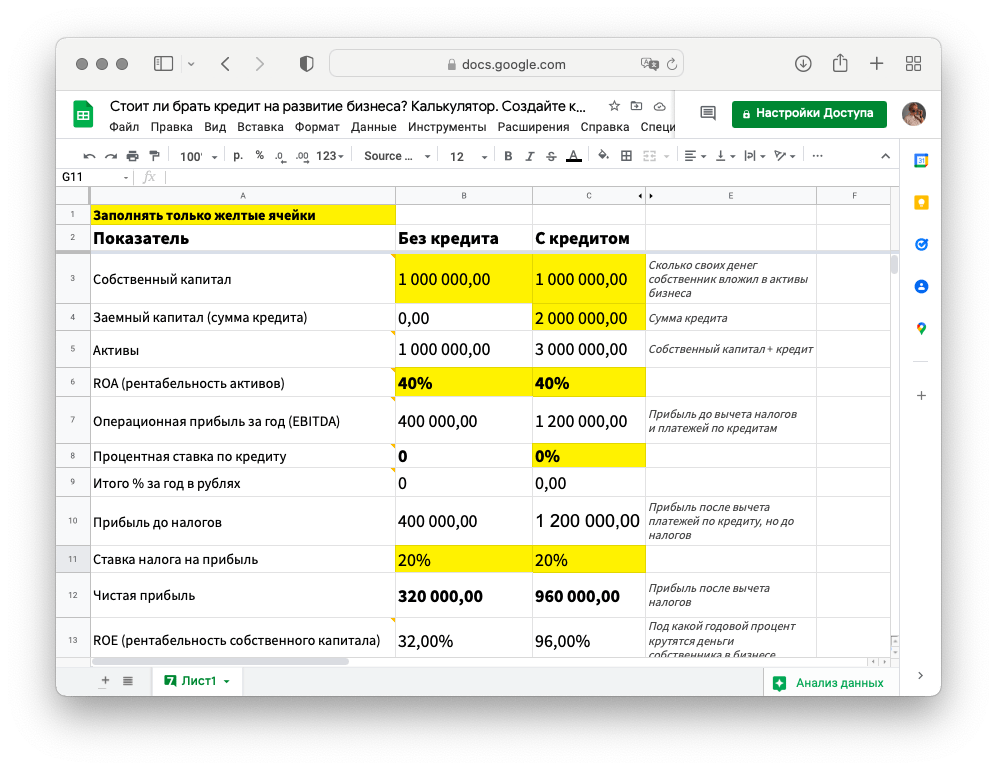
Task: Open Google Maps in side panel
Action: coord(921,328)
